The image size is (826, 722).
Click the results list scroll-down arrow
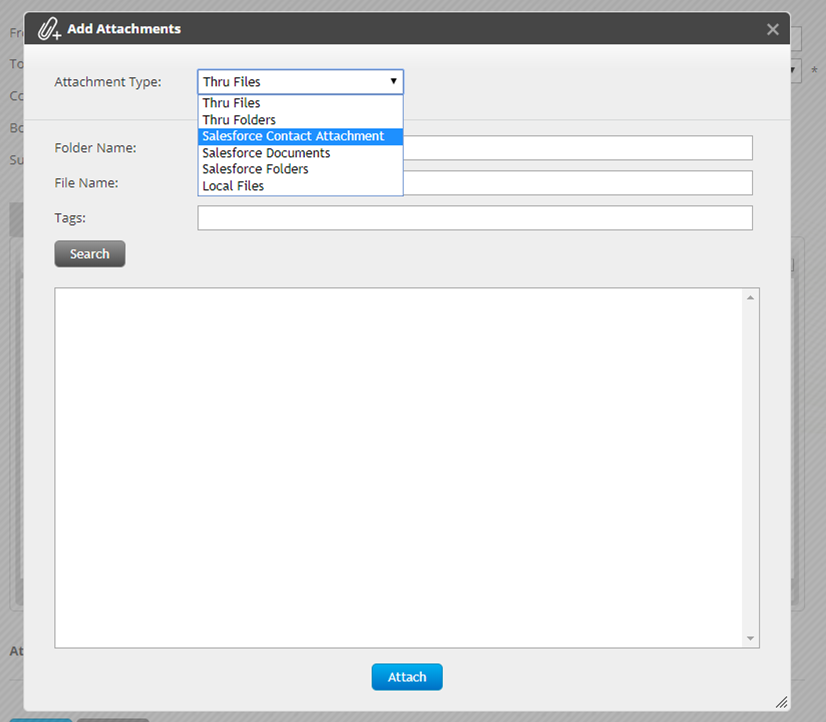(750, 638)
